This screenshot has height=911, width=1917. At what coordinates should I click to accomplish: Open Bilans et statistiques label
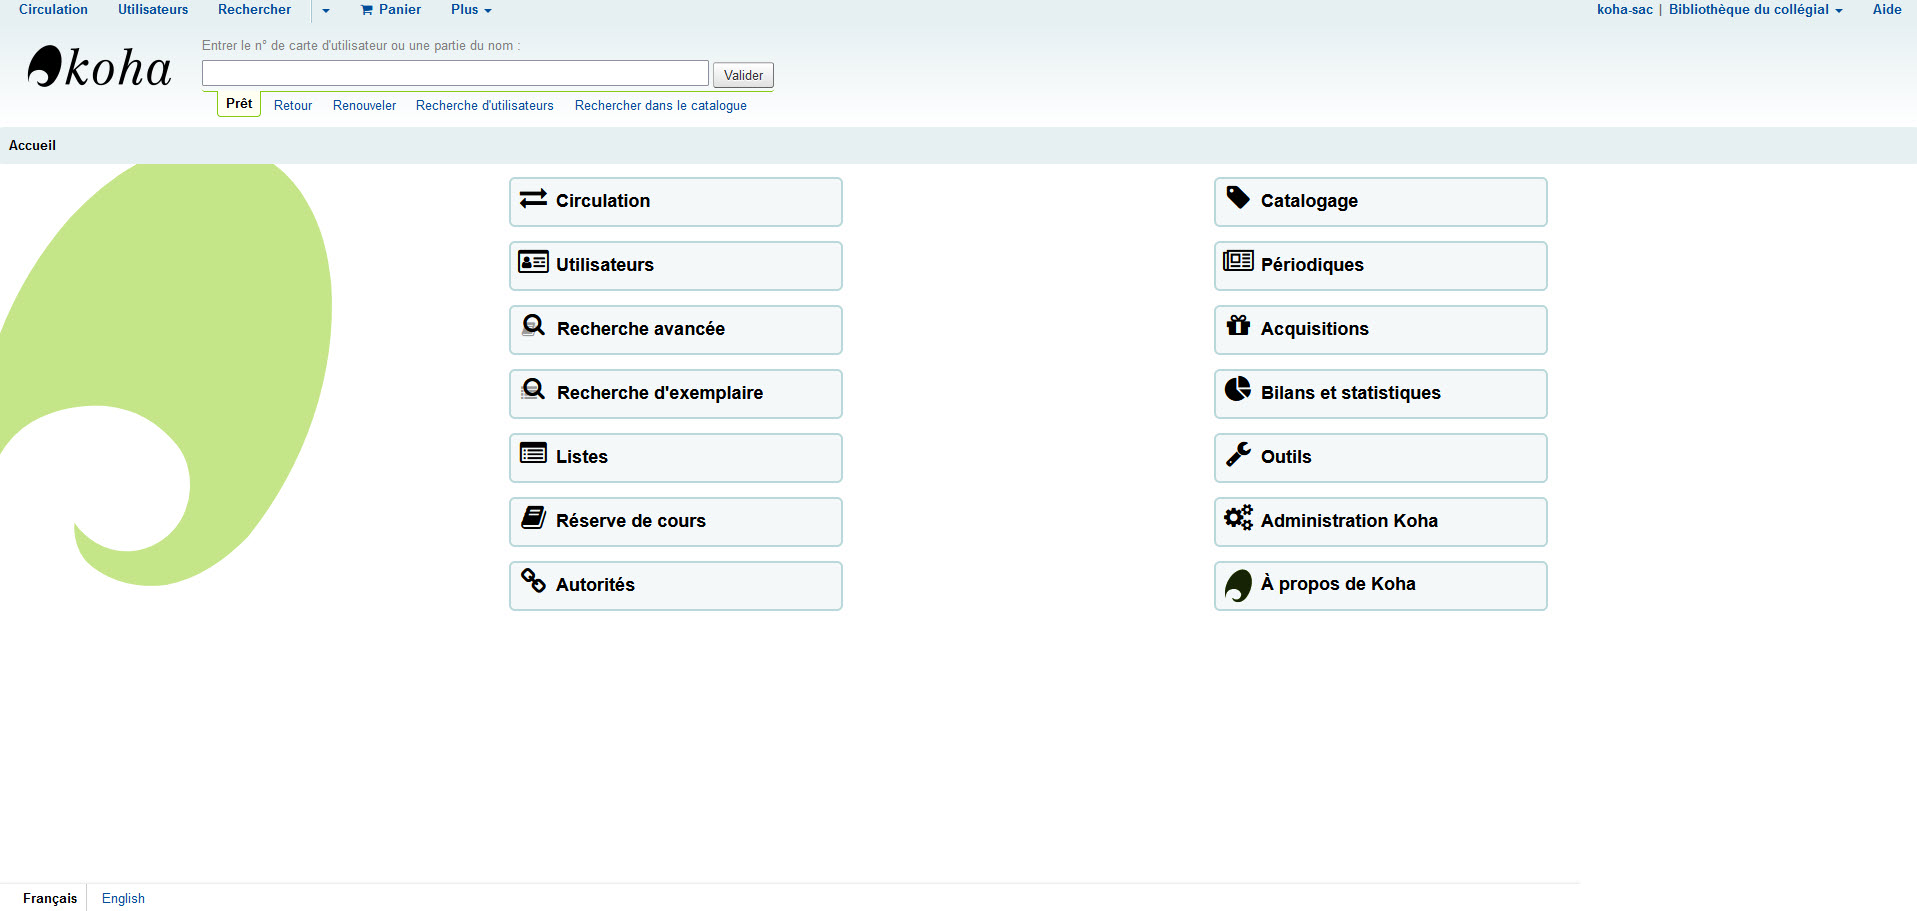tap(1351, 393)
